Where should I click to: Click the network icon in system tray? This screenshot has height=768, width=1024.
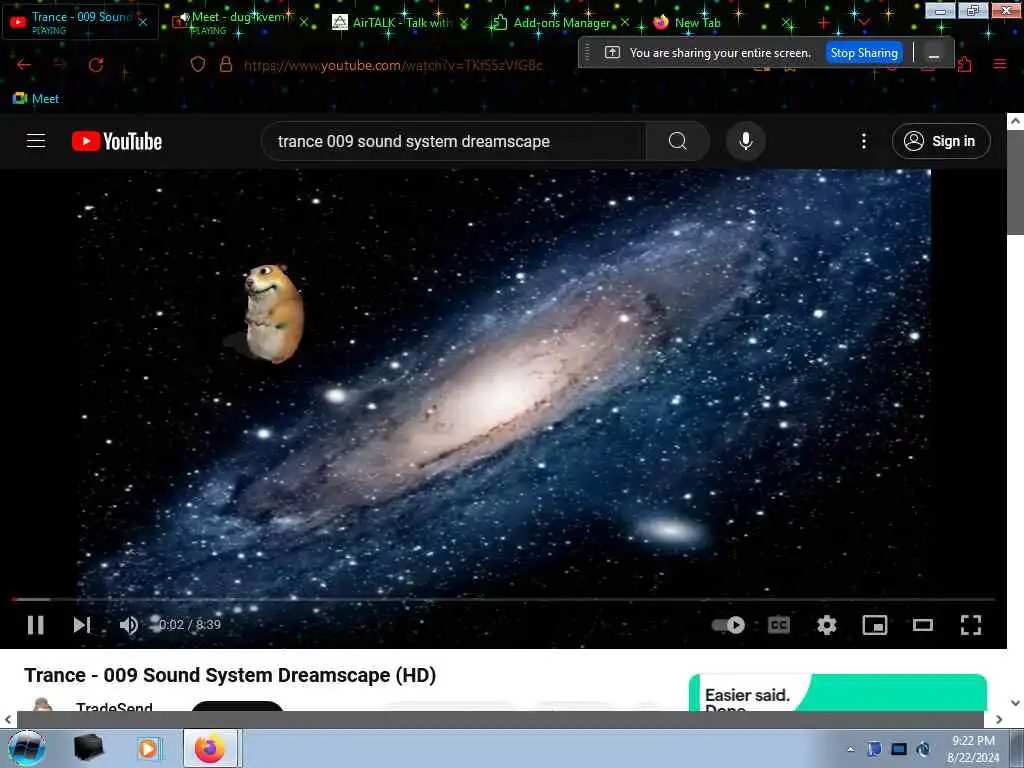pyautogui.click(x=899, y=749)
